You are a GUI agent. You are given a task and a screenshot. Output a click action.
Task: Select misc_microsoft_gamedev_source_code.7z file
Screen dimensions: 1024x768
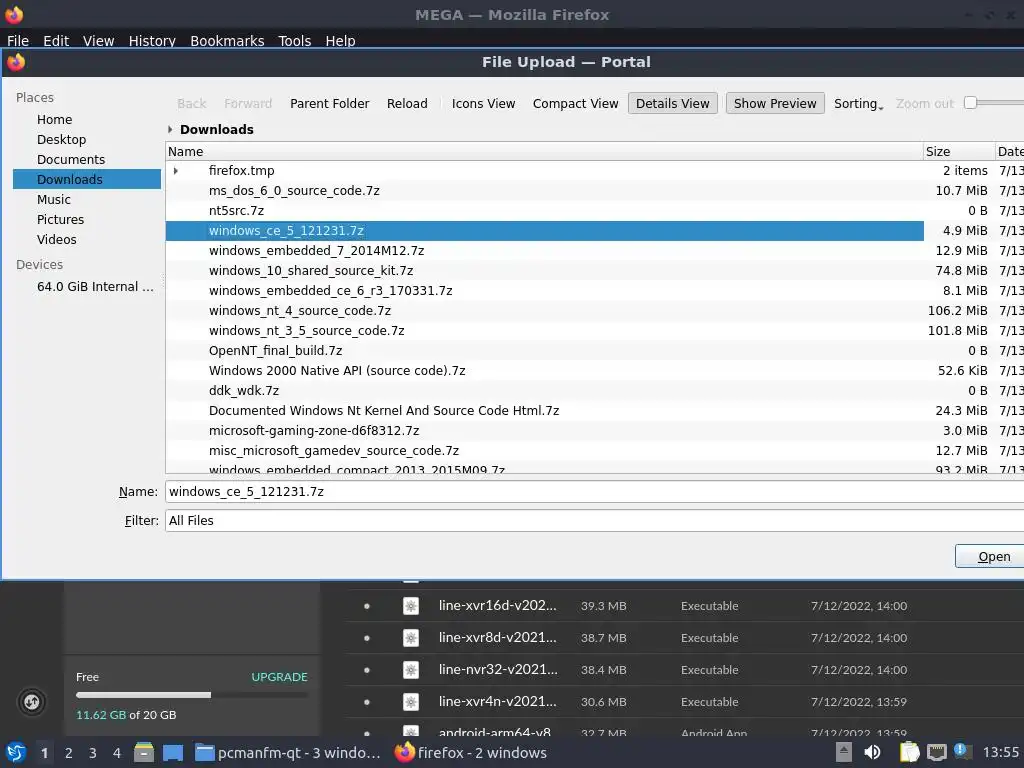(x=334, y=451)
